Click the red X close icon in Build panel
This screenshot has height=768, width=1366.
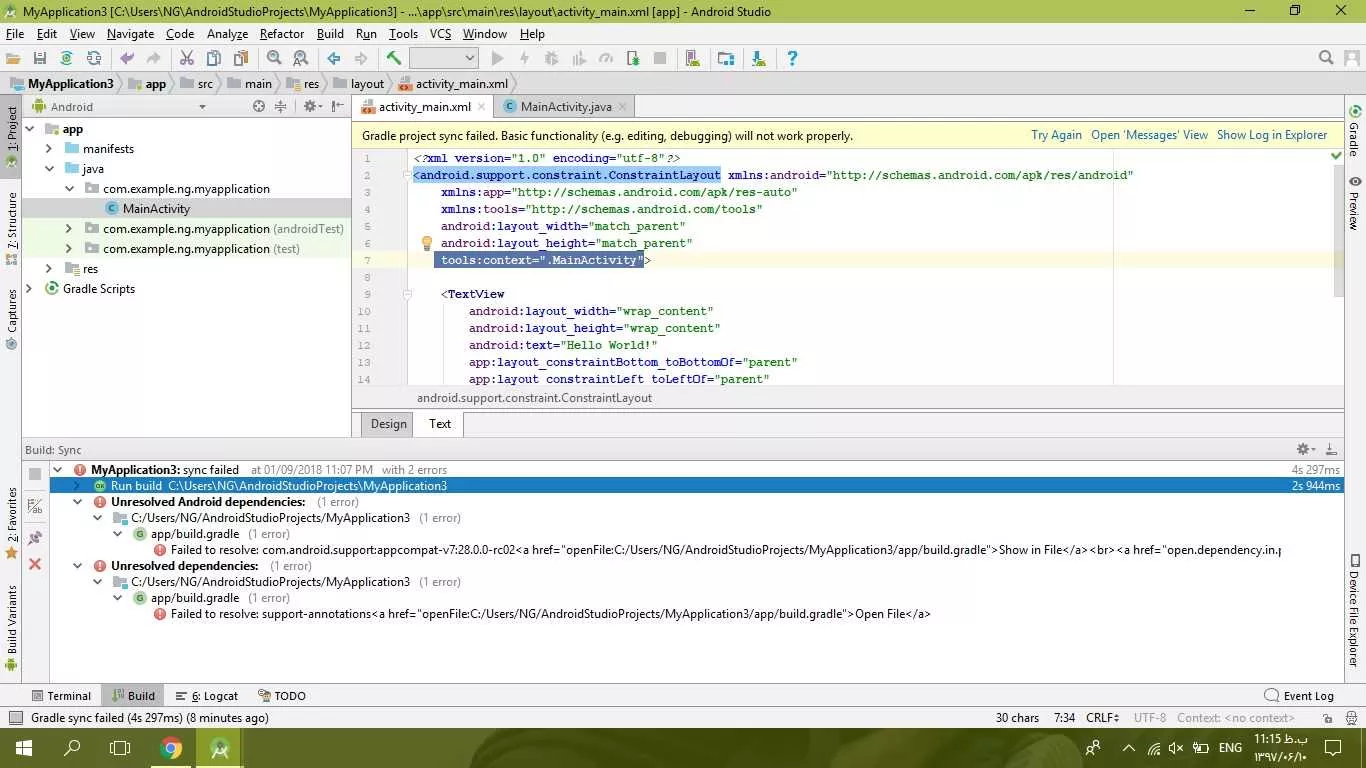(35, 564)
